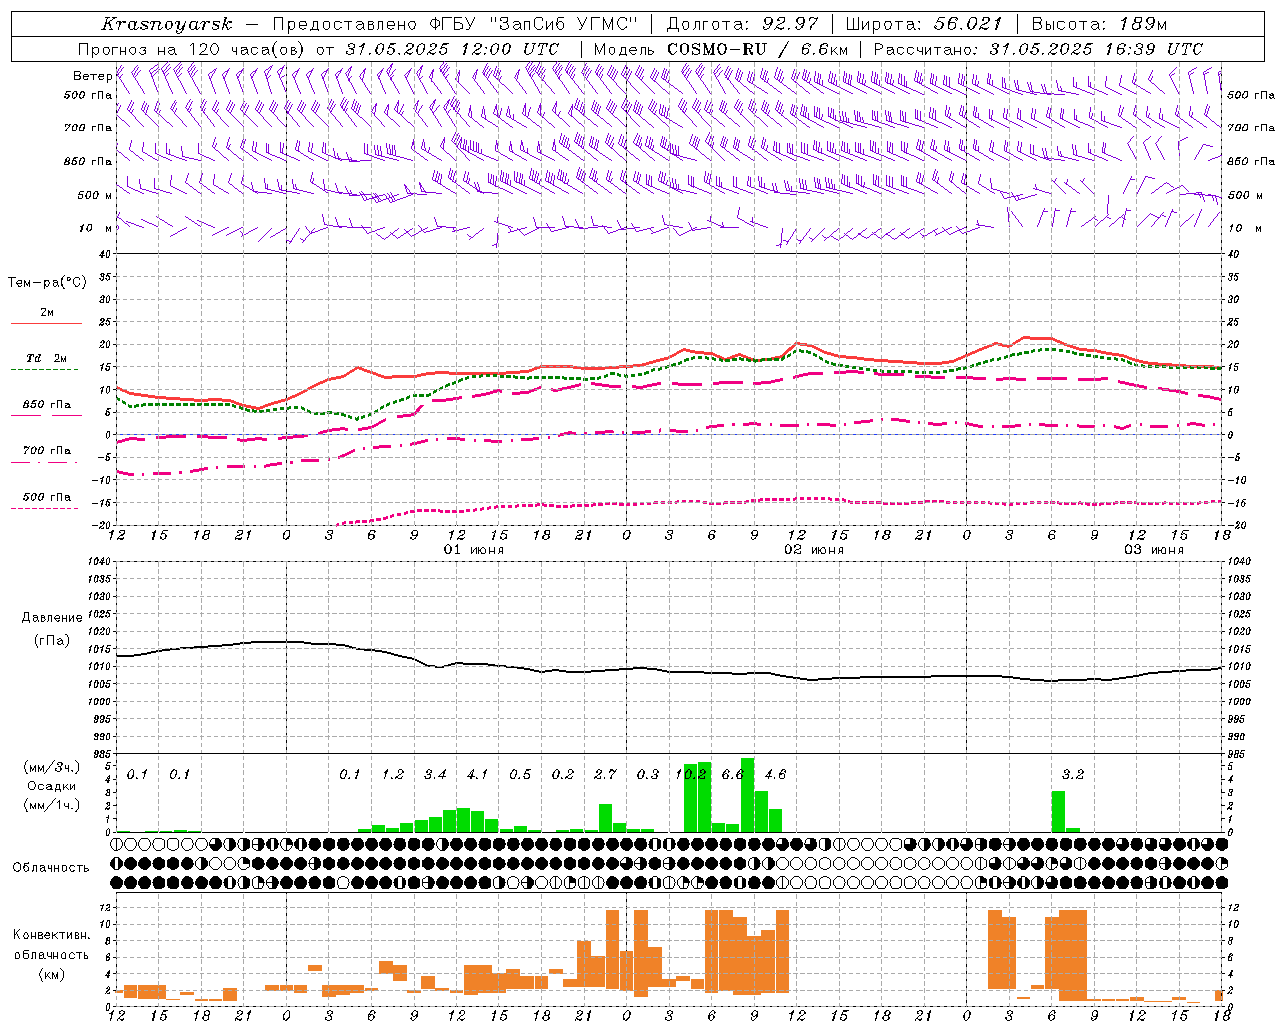Click the '0.5' precipitation value
The width and height of the screenshot is (1280, 1024).
point(520,774)
